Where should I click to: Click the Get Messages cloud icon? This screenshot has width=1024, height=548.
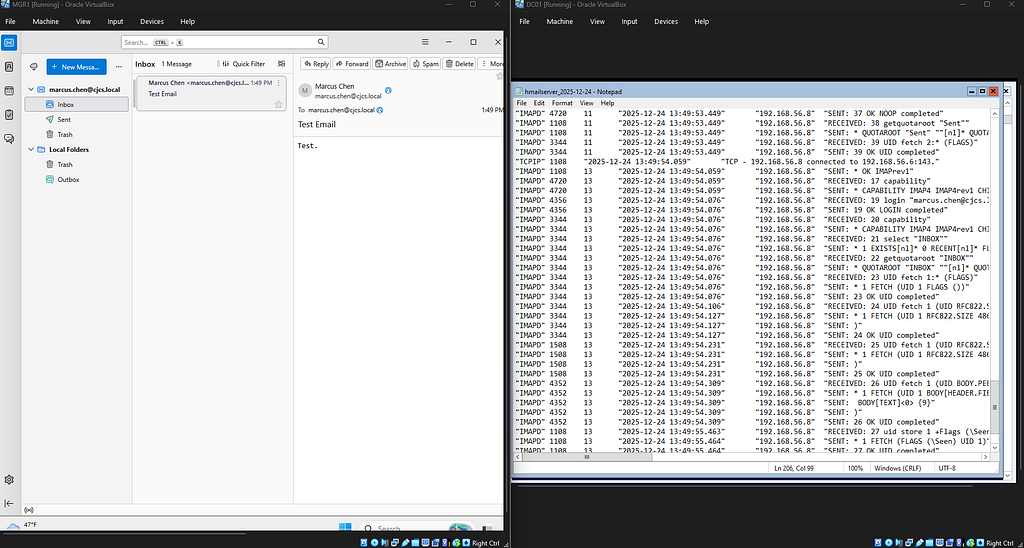click(x=34, y=67)
